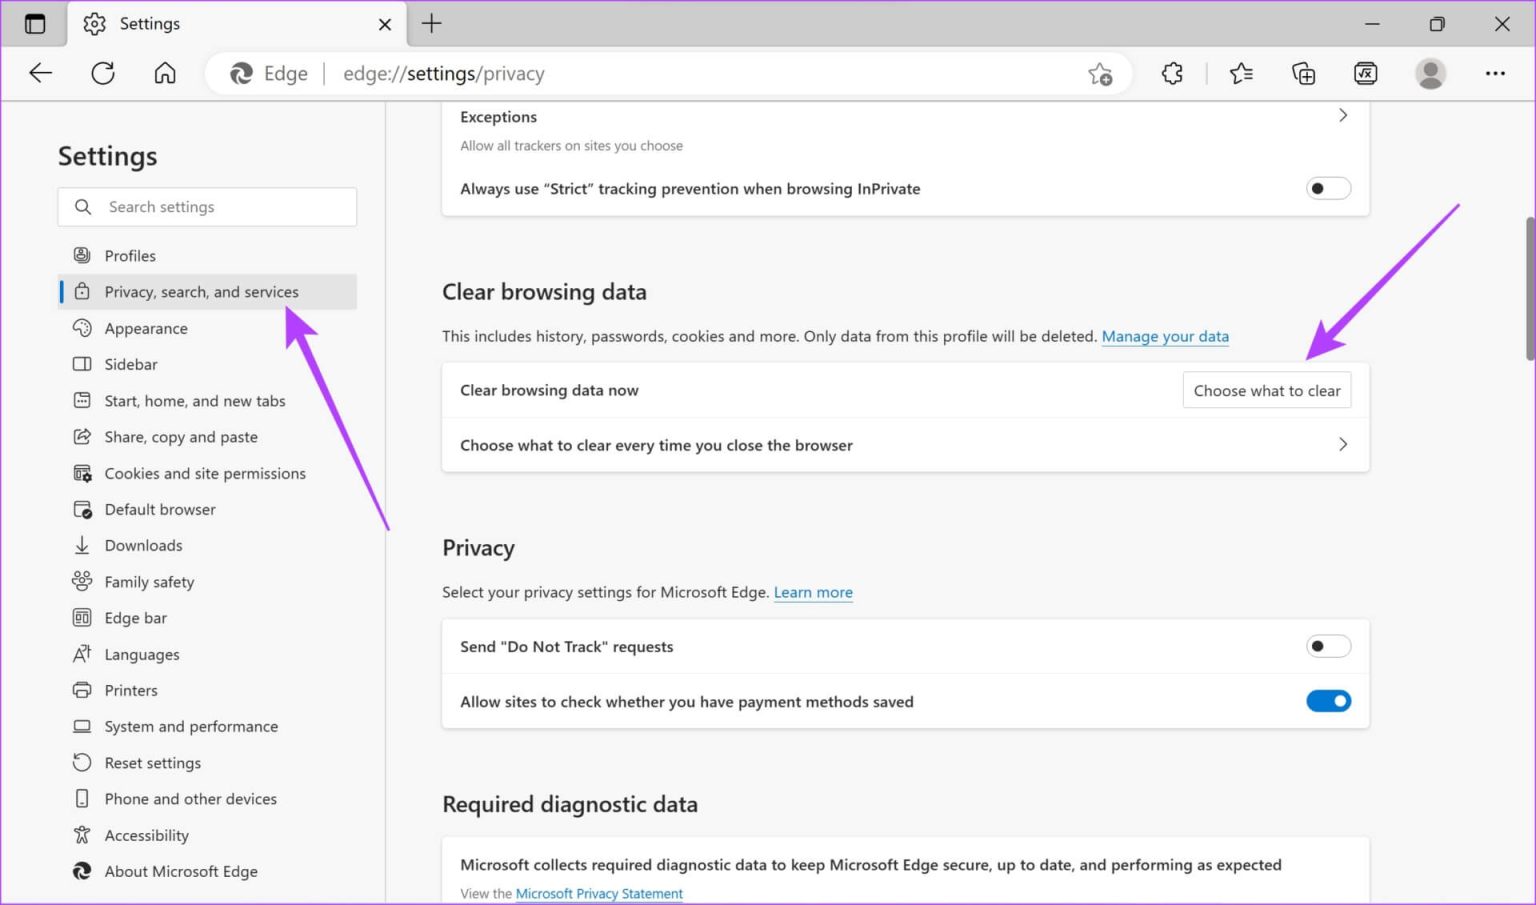Disable payment methods check for sites
The height and width of the screenshot is (905, 1536).
1328,701
